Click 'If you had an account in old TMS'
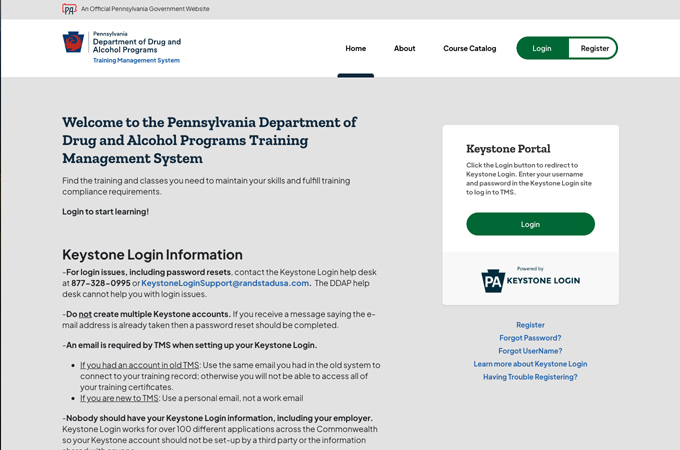 tap(139, 365)
